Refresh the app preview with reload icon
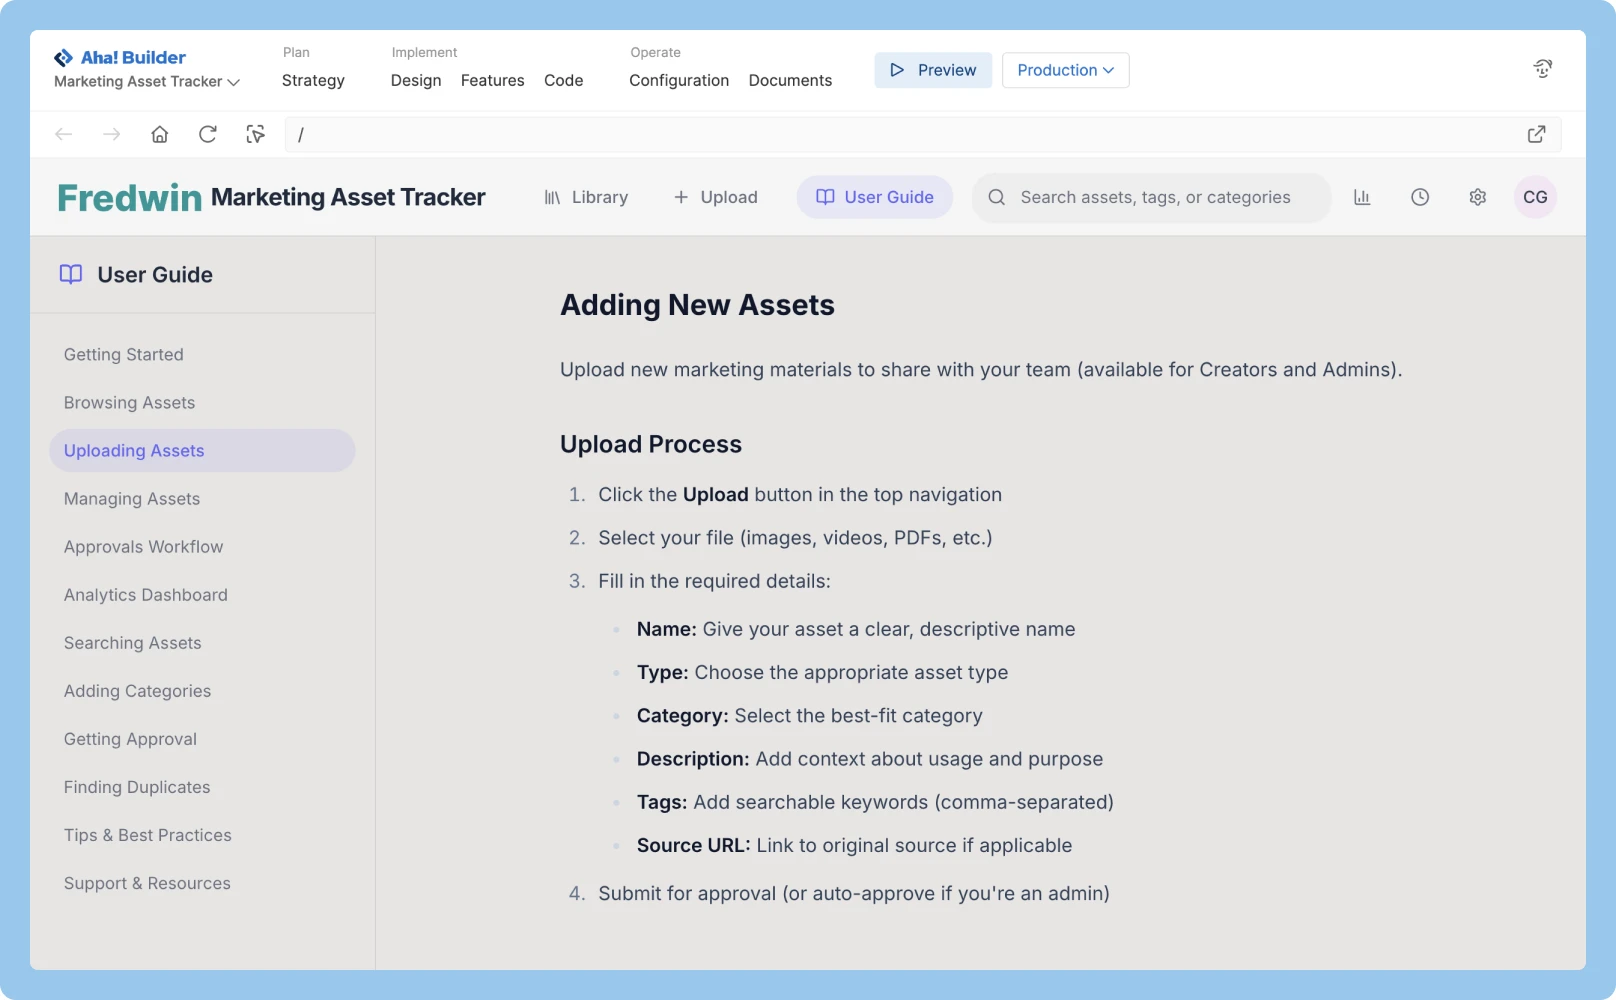The height and width of the screenshot is (1000, 1616). pyautogui.click(x=207, y=133)
